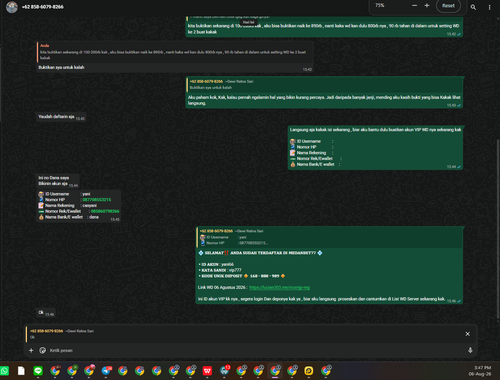Click the "75%" zoom percentage label
Image resolution: width=500 pixels, height=380 pixels.
380,6
